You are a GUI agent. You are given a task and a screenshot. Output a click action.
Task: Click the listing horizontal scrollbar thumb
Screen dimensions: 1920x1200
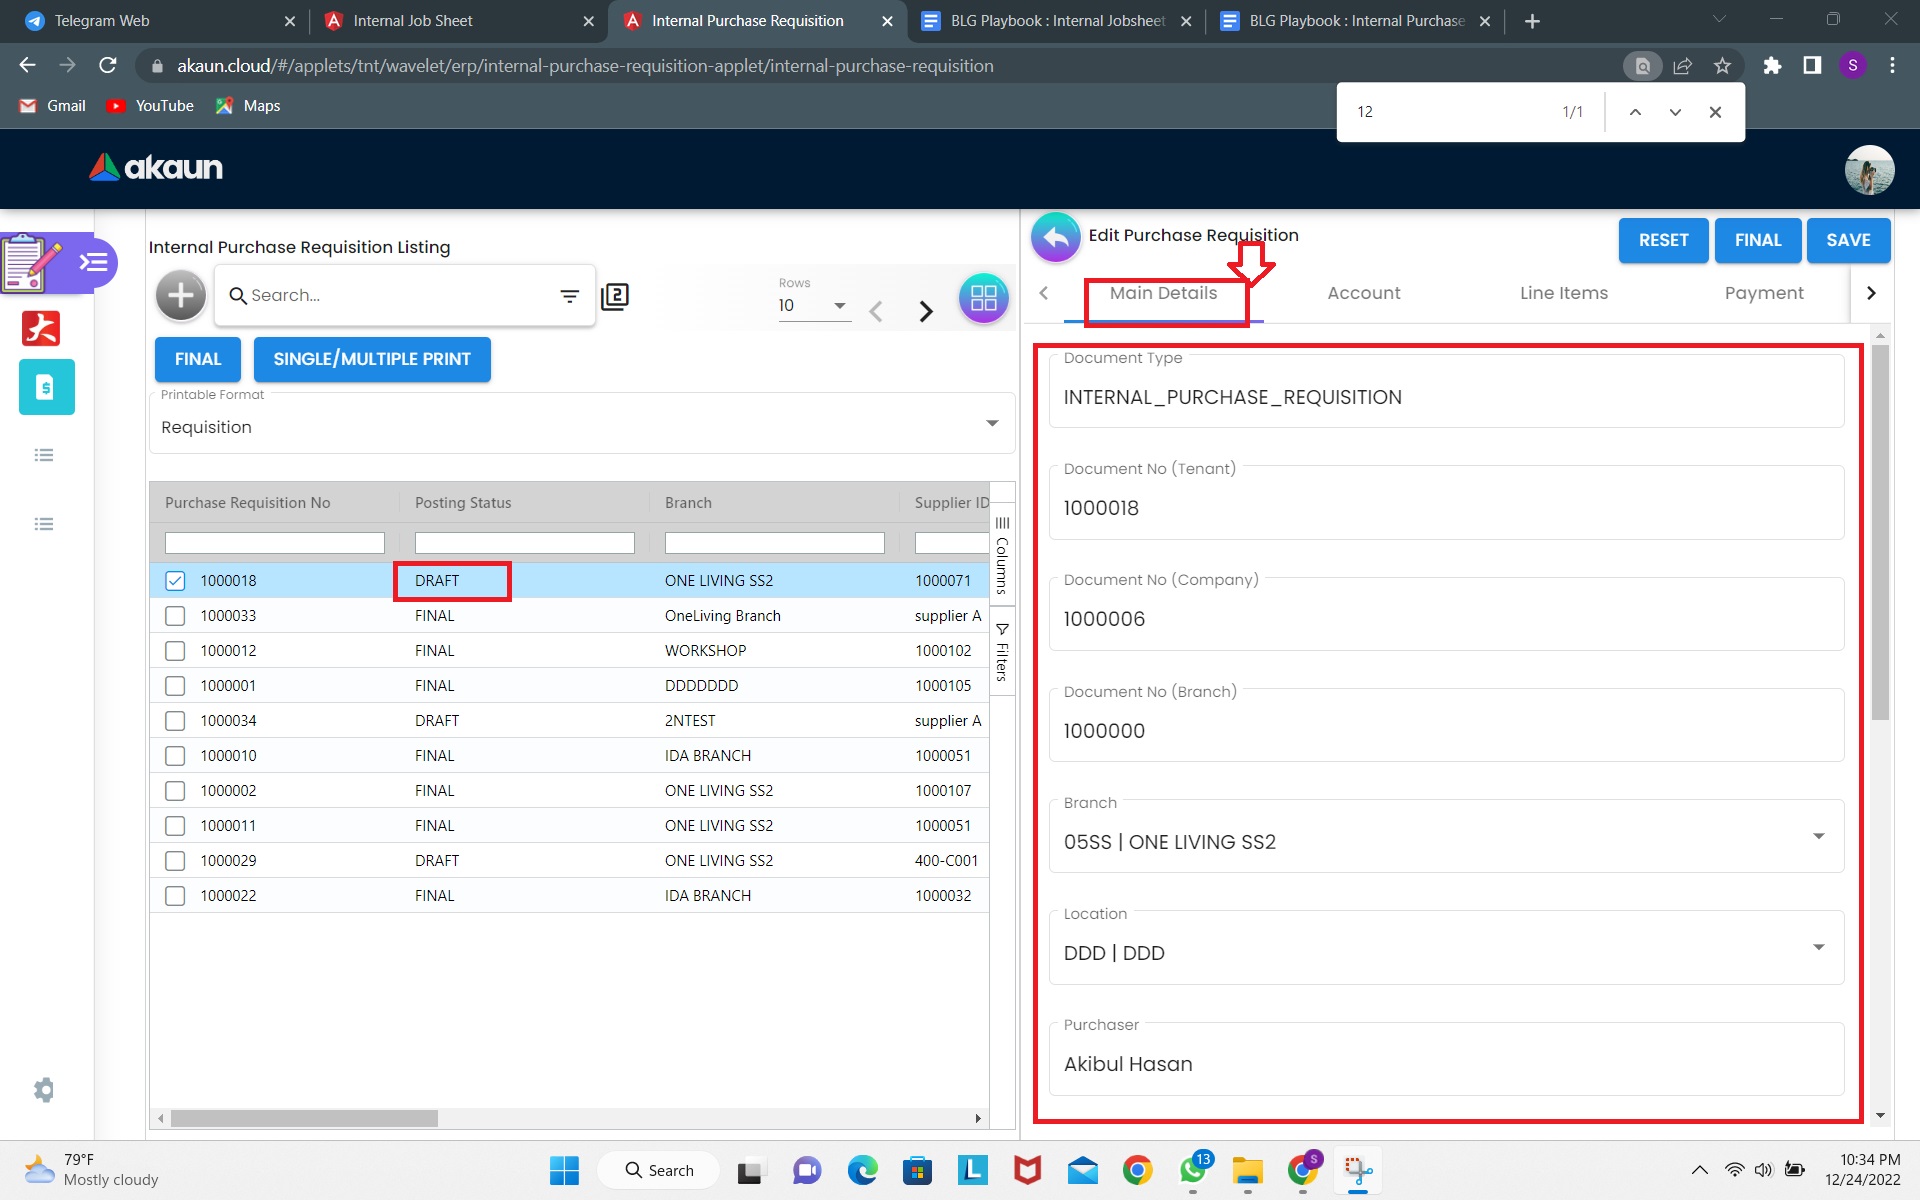click(x=303, y=1118)
